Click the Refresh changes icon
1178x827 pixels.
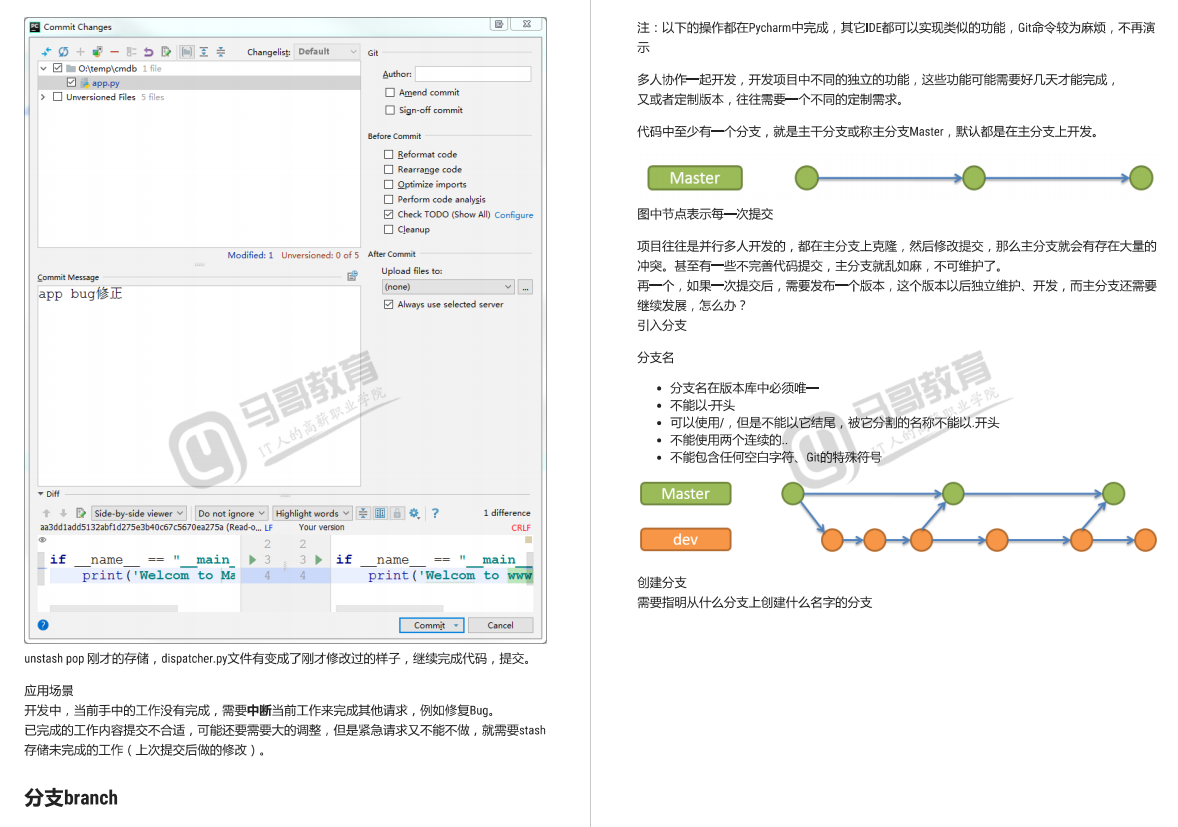point(63,52)
